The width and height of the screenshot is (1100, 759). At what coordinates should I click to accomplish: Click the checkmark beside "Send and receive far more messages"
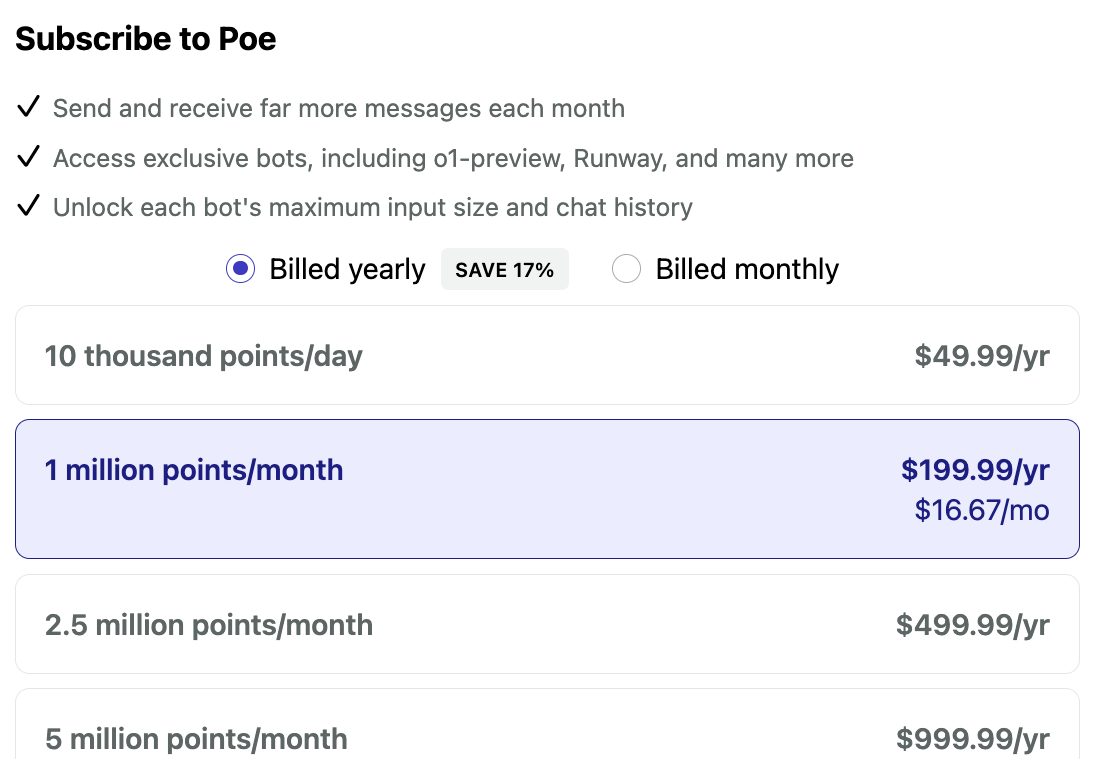(28, 107)
